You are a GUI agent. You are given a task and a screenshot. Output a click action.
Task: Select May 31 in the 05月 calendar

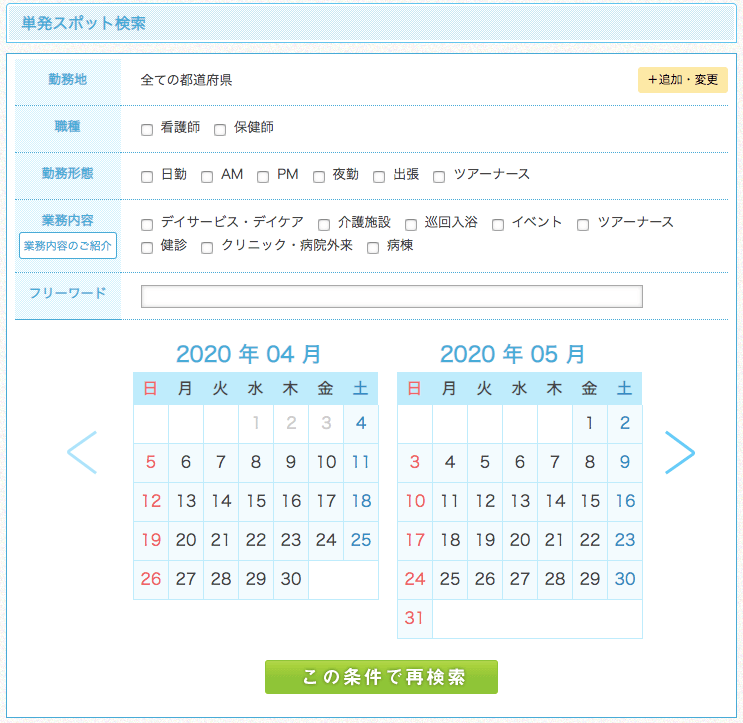coord(415,619)
